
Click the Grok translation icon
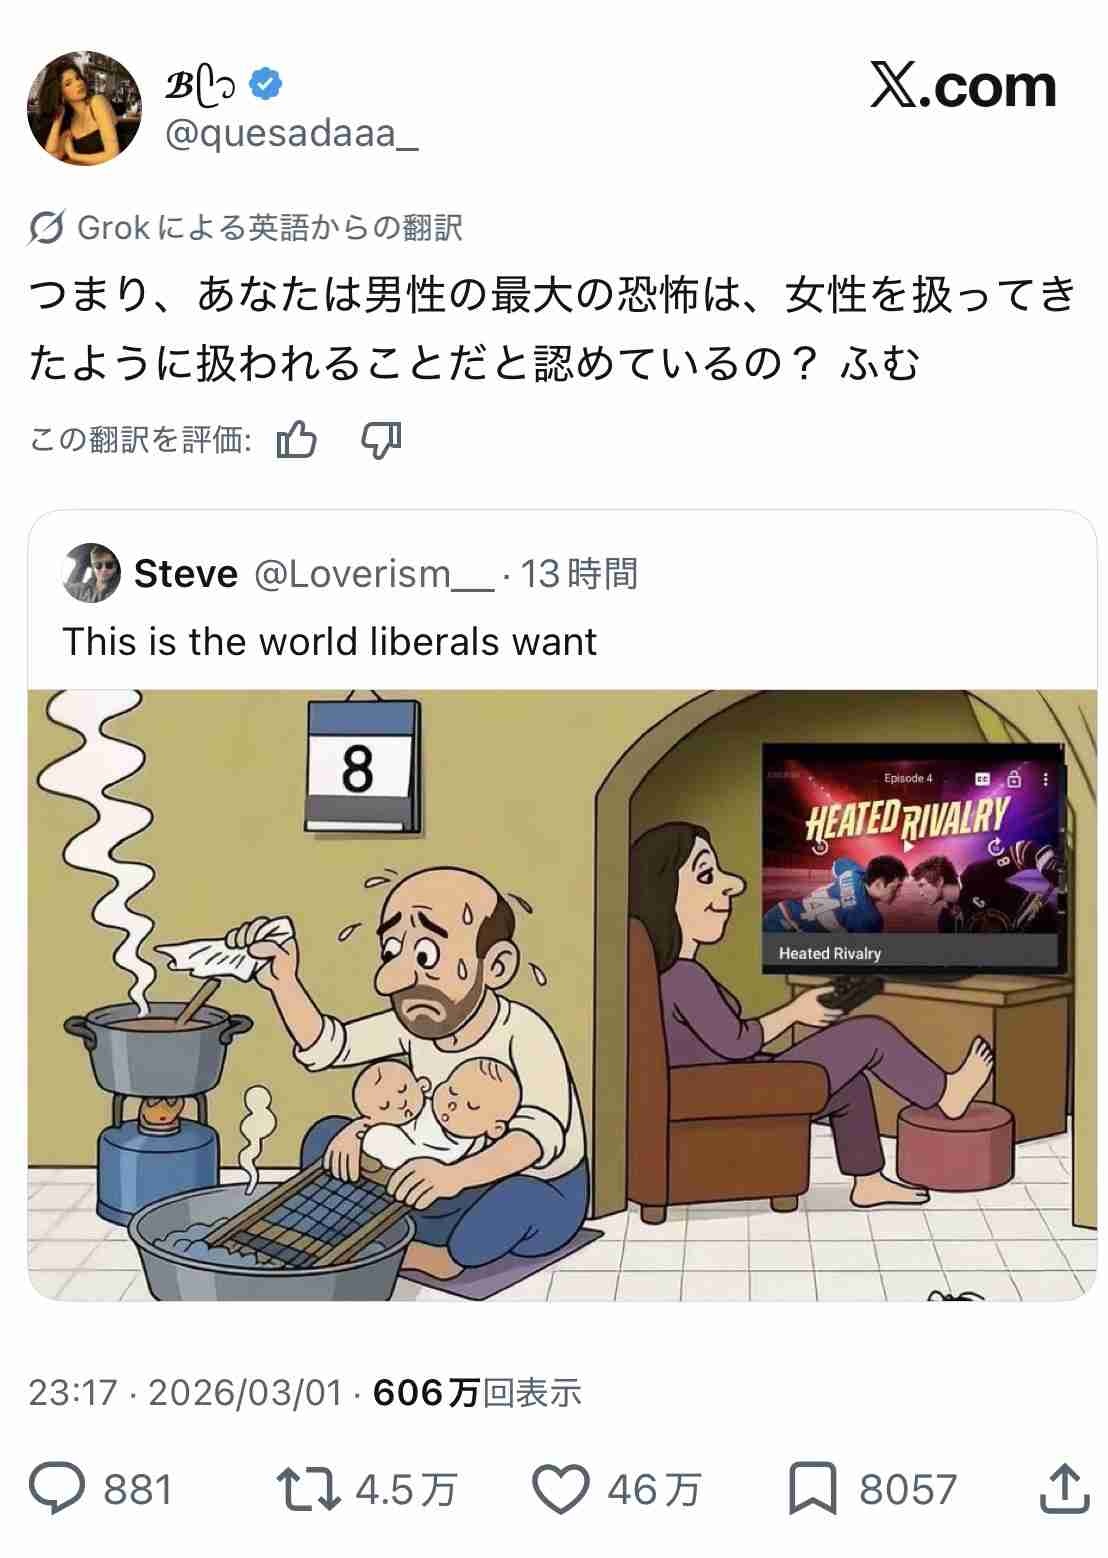[x=47, y=228]
